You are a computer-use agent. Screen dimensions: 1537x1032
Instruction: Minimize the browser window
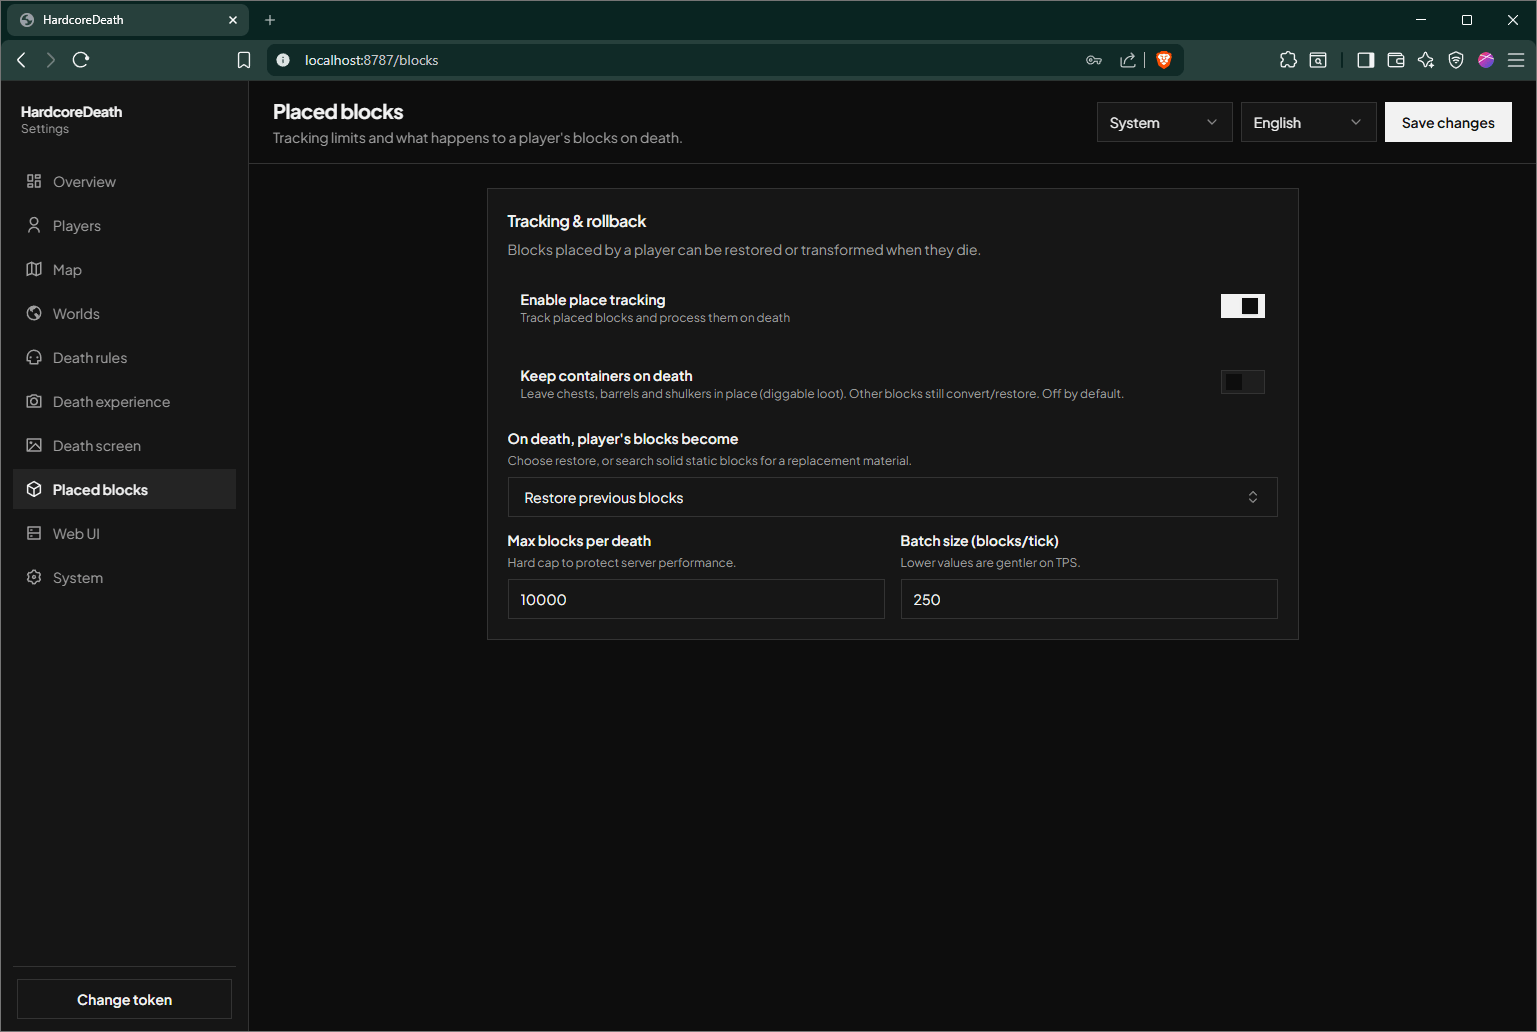(x=1421, y=20)
